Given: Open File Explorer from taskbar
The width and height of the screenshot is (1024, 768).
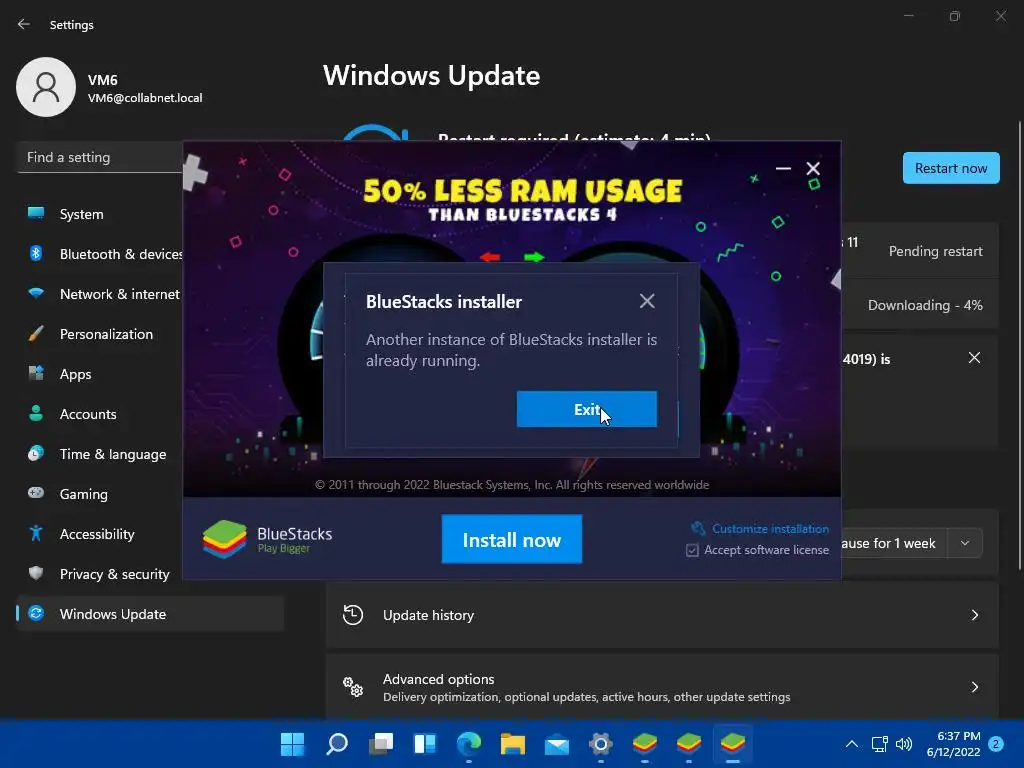Looking at the screenshot, I should pyautogui.click(x=513, y=743).
